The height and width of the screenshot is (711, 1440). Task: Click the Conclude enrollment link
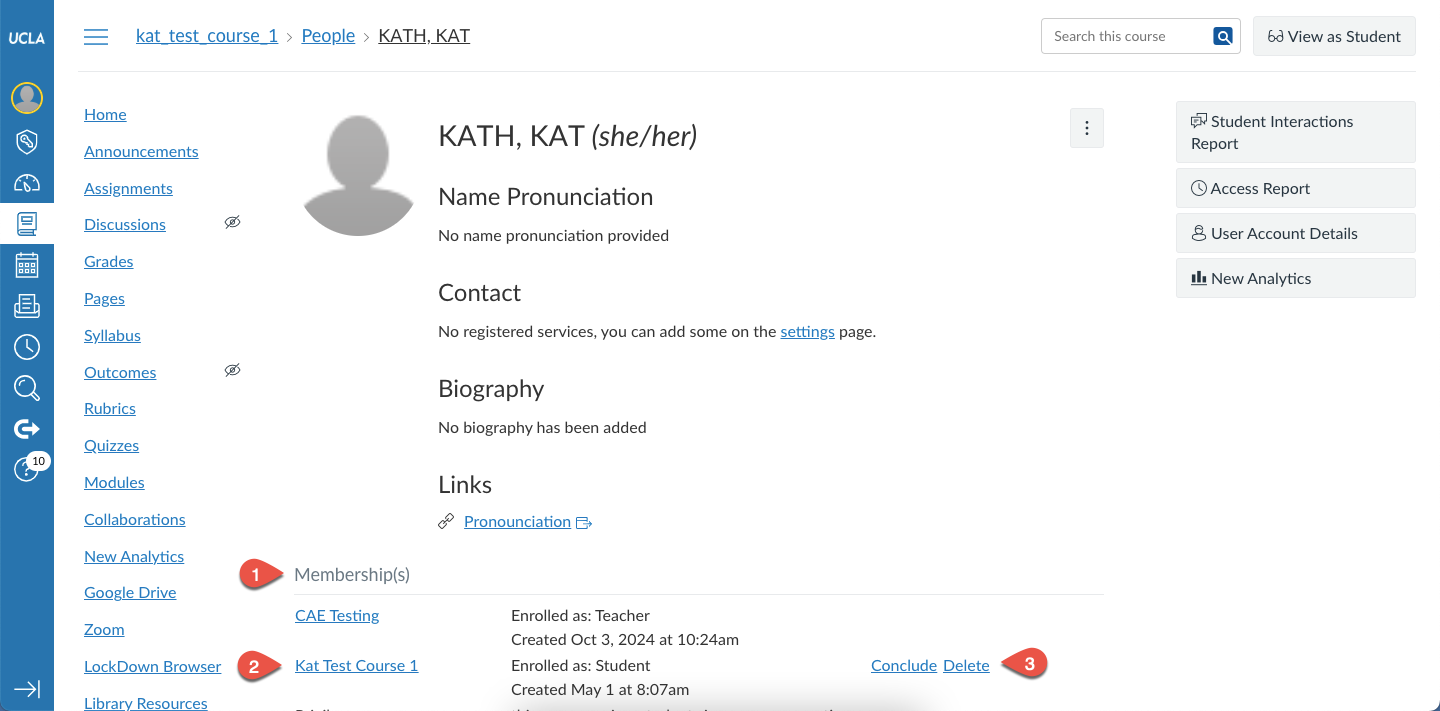tap(904, 666)
